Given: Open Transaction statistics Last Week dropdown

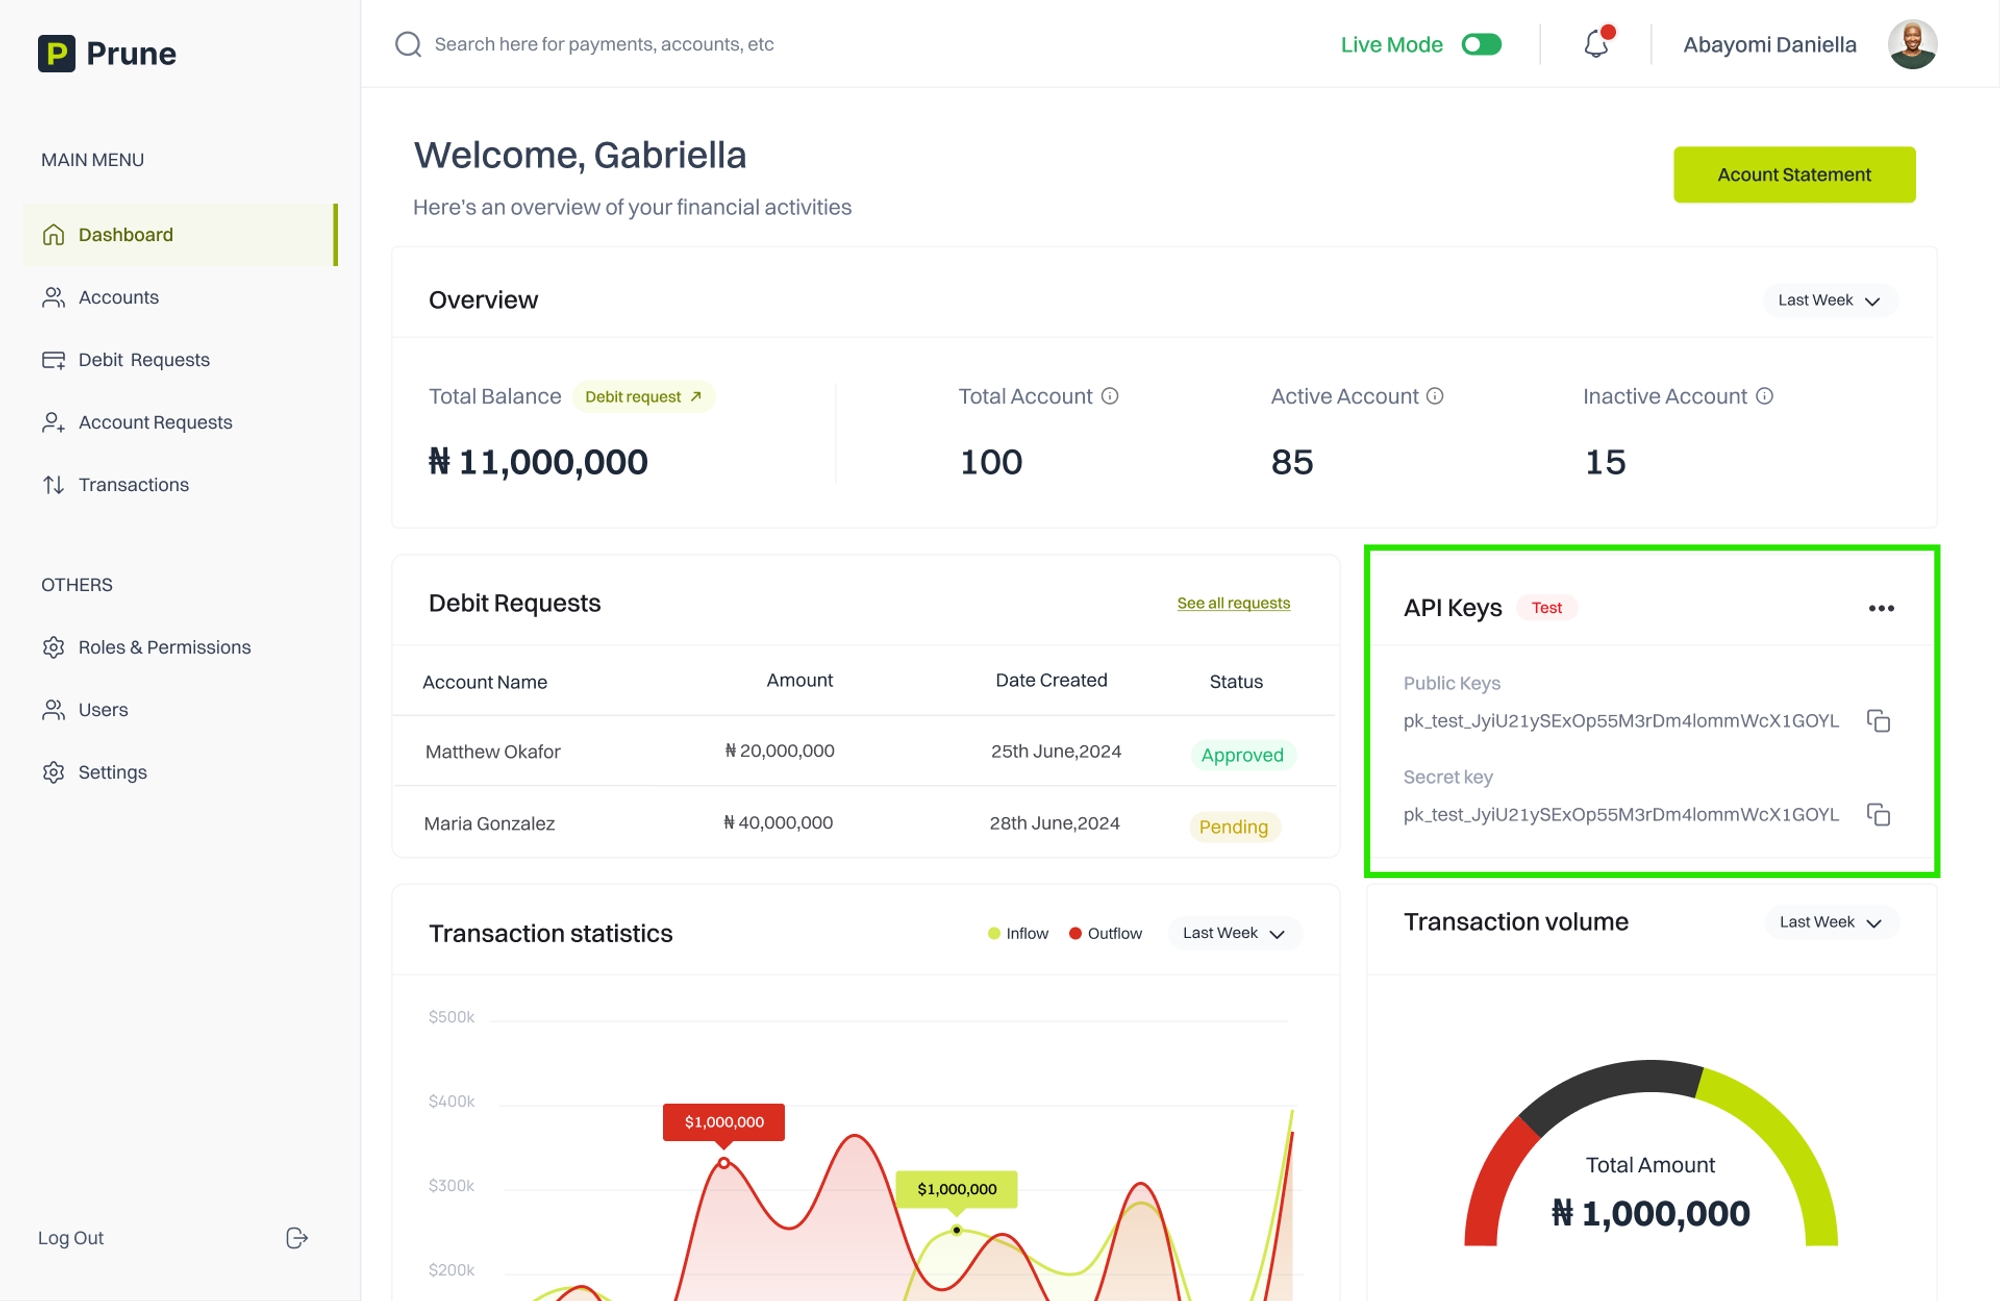Looking at the screenshot, I should [1233, 933].
